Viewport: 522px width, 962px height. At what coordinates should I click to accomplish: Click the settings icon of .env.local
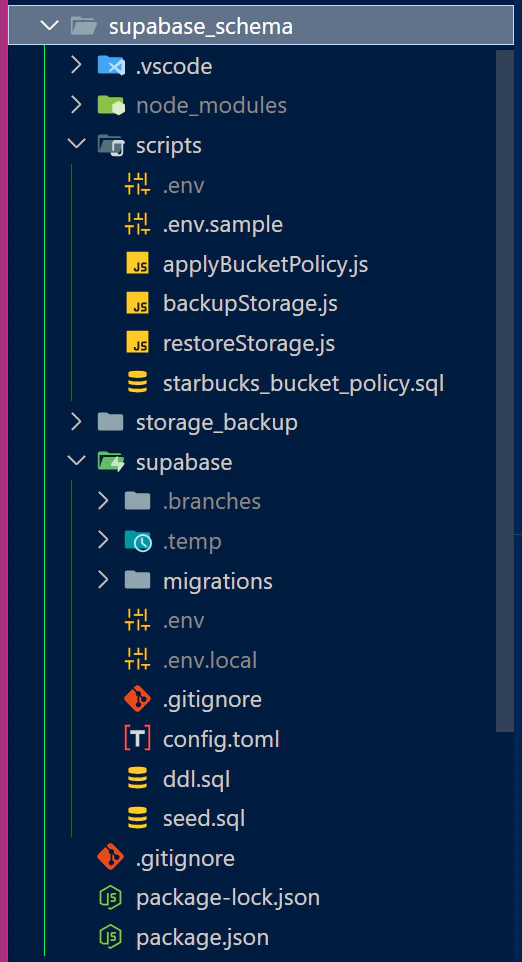pyautogui.click(x=137, y=660)
